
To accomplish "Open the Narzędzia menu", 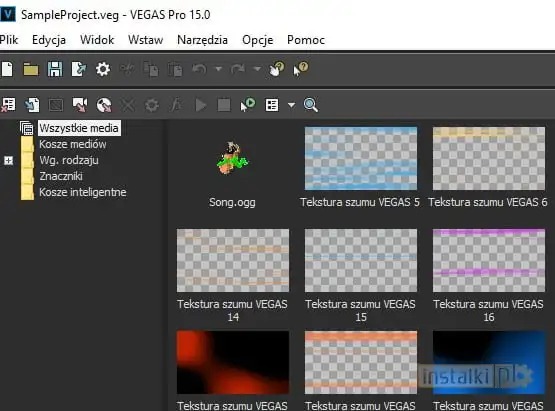I will 202,40.
